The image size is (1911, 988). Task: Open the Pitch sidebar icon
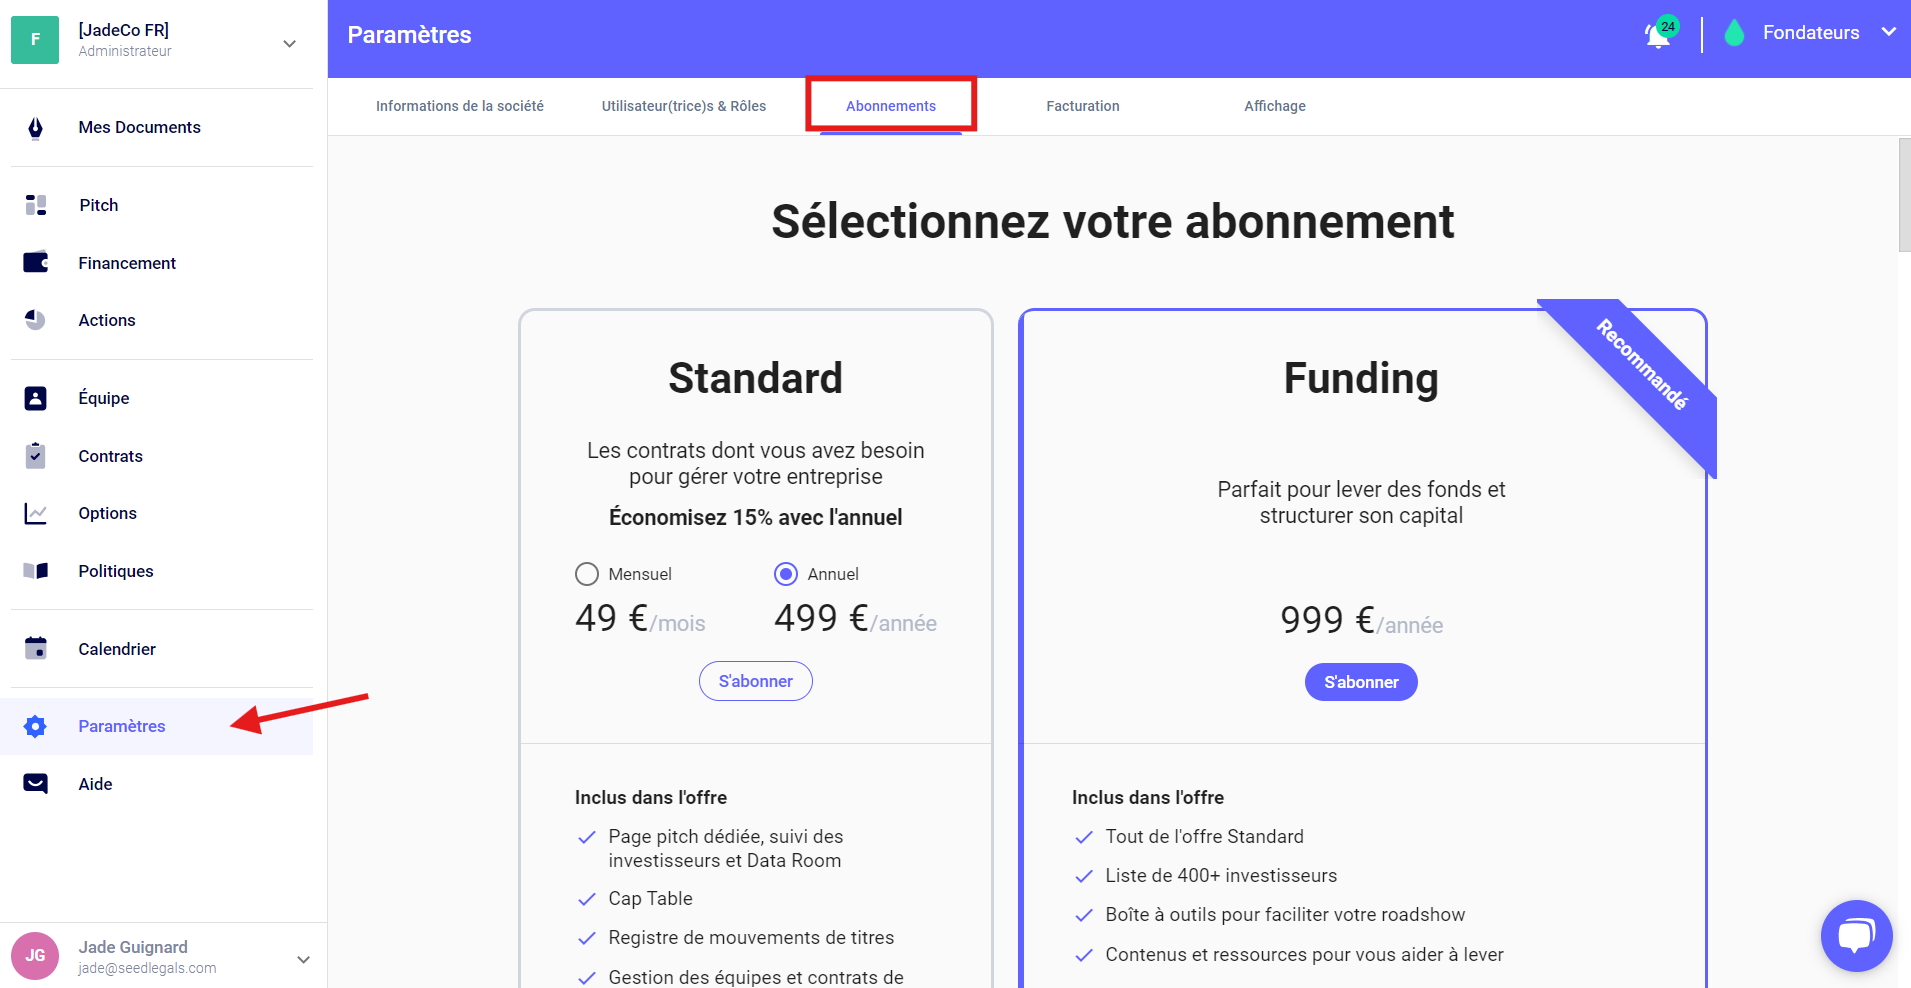(x=36, y=205)
